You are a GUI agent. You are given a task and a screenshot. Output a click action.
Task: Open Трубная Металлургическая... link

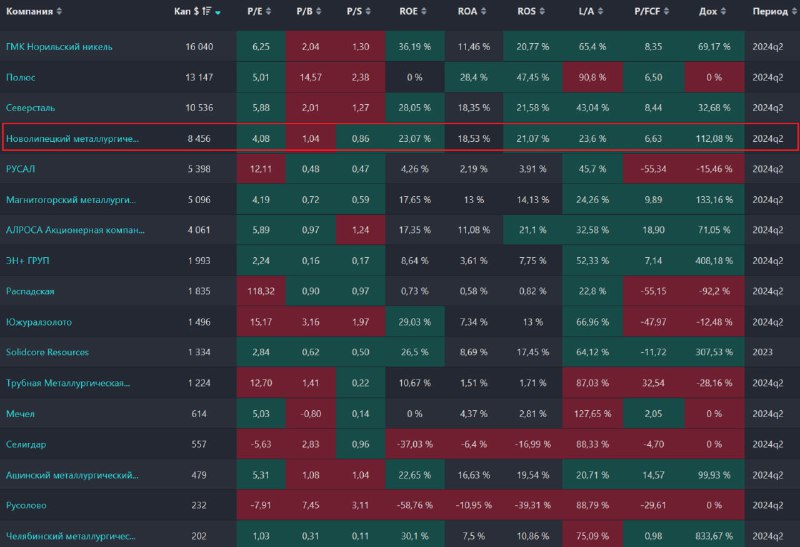click(68, 383)
